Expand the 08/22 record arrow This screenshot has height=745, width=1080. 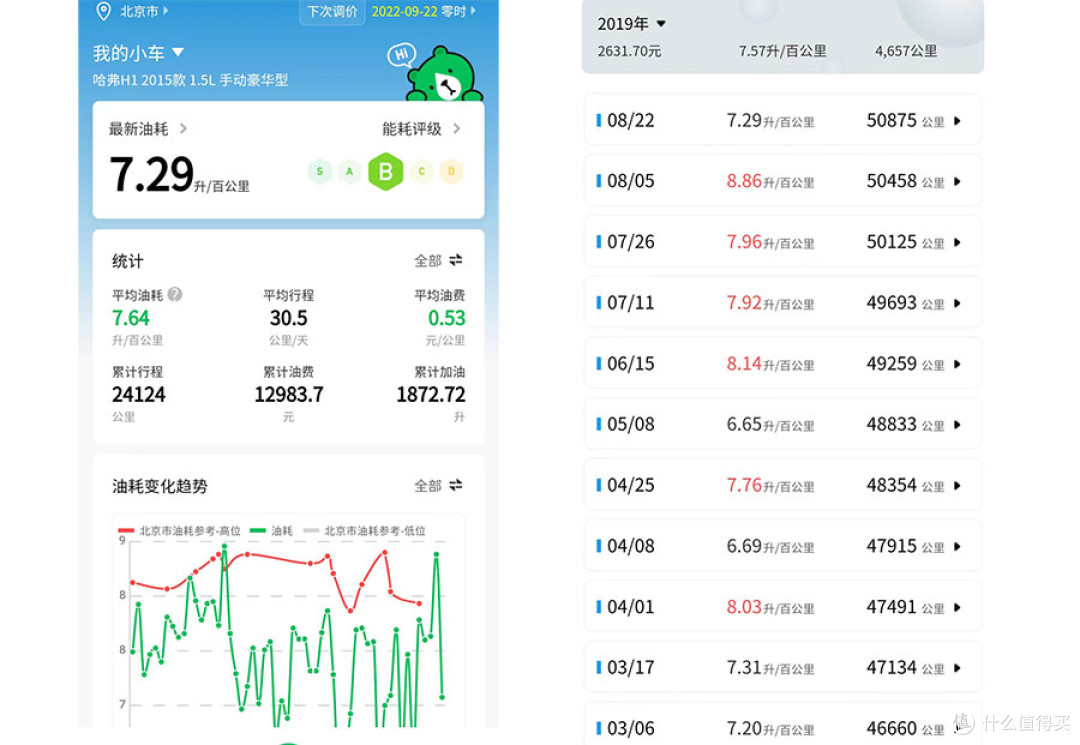pos(957,121)
